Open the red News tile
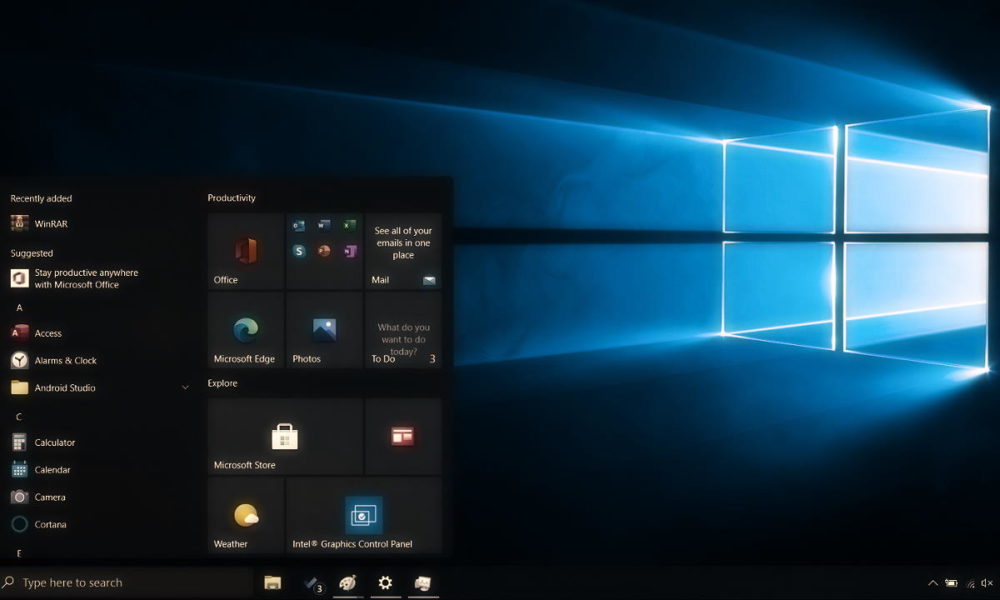Screen dimensions: 1000x600 click(403, 437)
